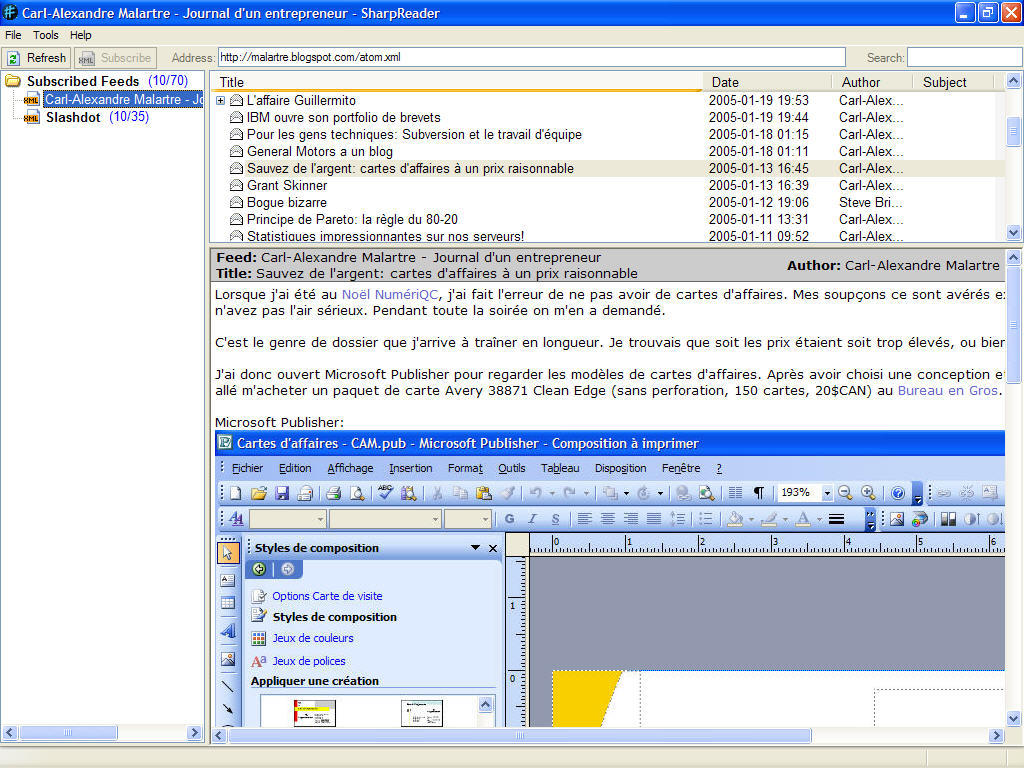Click the ABC spell check icon in Publisher
Screen dimensions: 1024x768
point(385,493)
